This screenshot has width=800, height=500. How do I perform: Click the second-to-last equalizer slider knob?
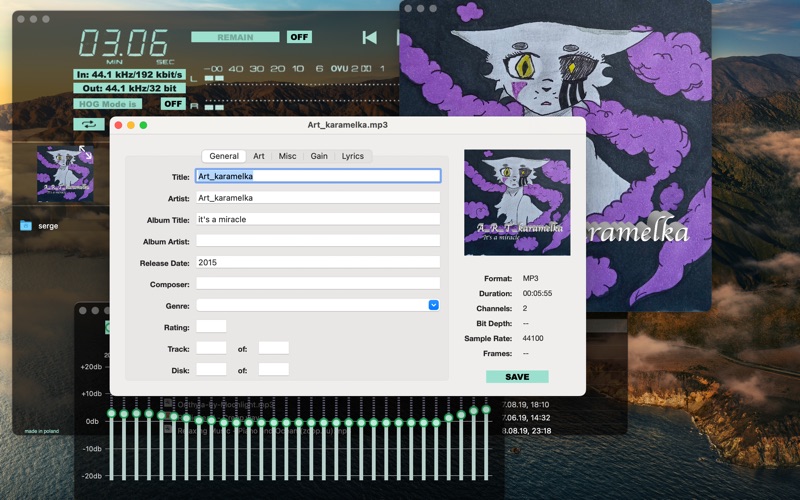click(x=473, y=411)
